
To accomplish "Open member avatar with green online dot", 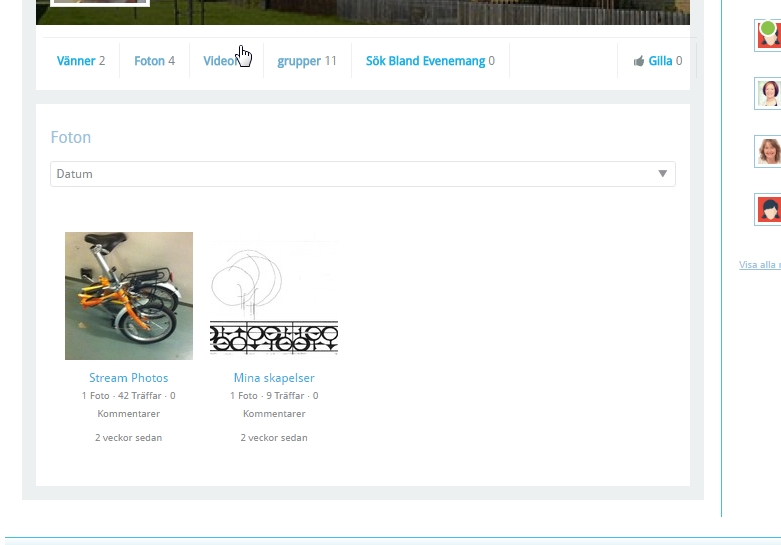I will [x=768, y=35].
